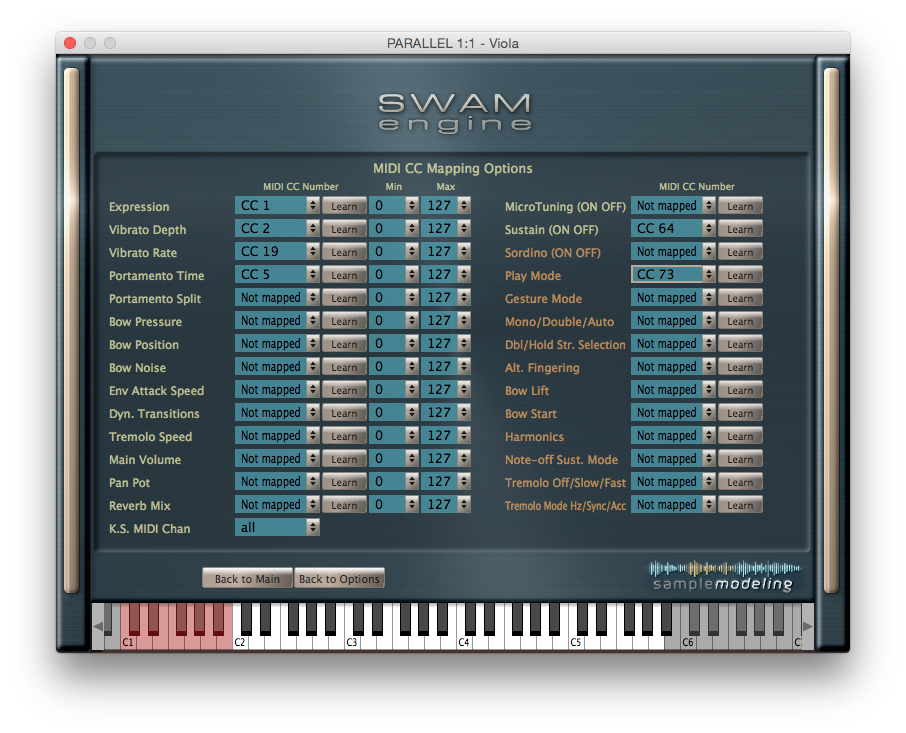Open the Play Mode CC 73 dropdown
Image resolution: width=906 pixels, height=733 pixels.
pos(672,274)
